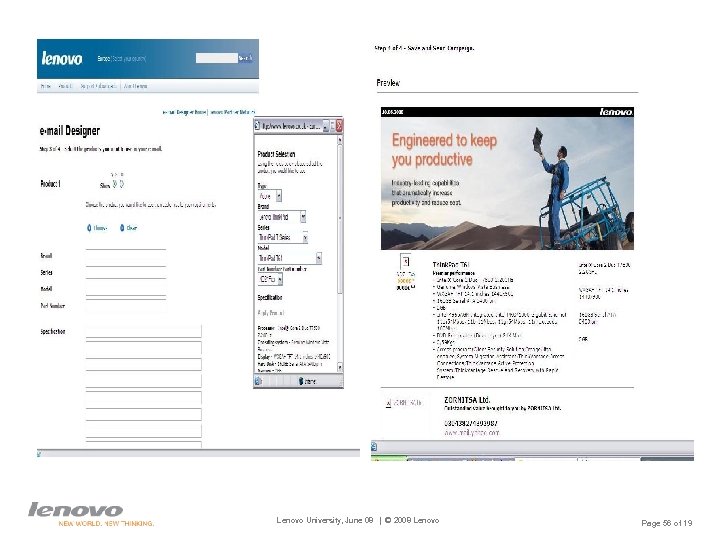Viewport: 720px width, 540px height.
Task: Click the Lenovo logo in the blue header
Action: (x=62, y=58)
